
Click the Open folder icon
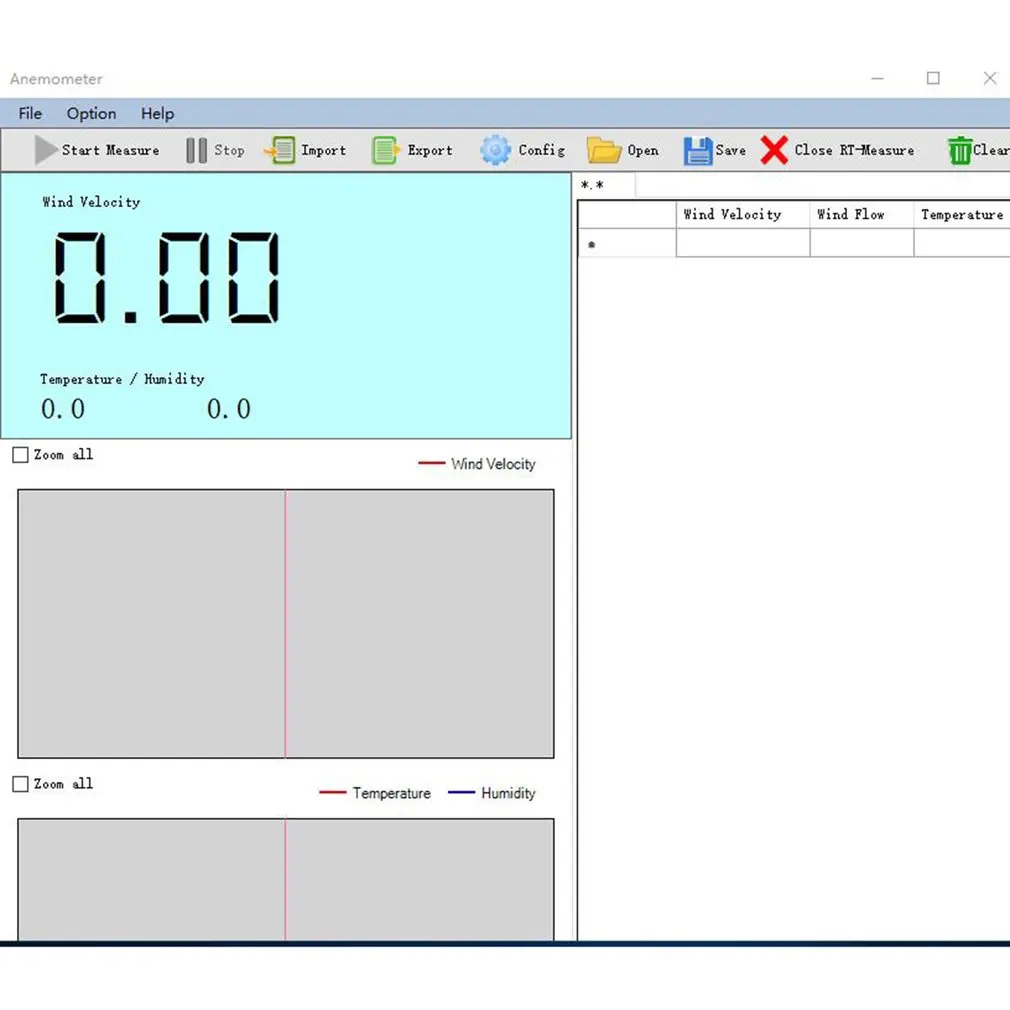[604, 150]
